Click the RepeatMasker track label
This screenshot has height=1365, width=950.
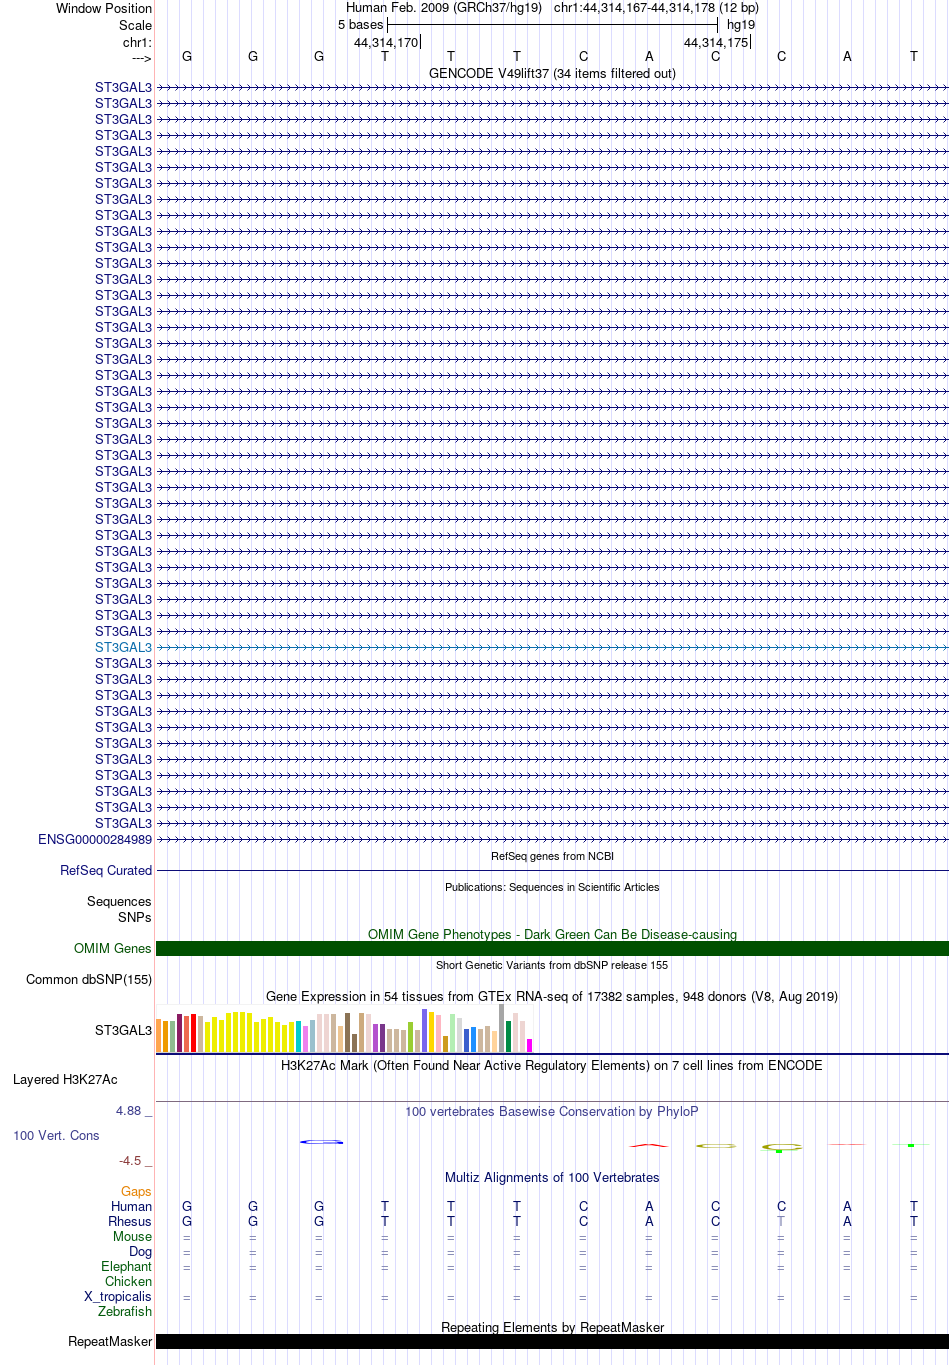[x=110, y=1341]
